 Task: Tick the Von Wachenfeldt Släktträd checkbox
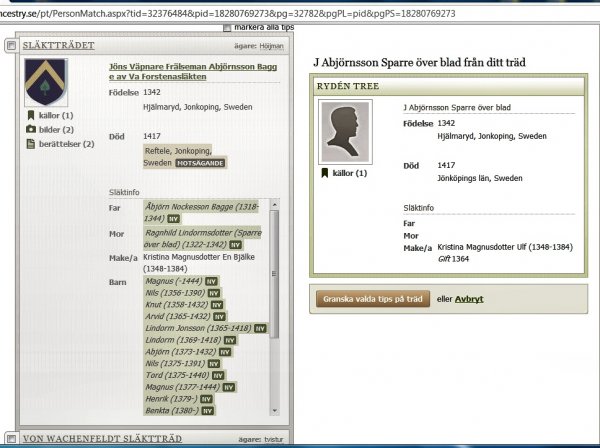[x=10, y=439]
